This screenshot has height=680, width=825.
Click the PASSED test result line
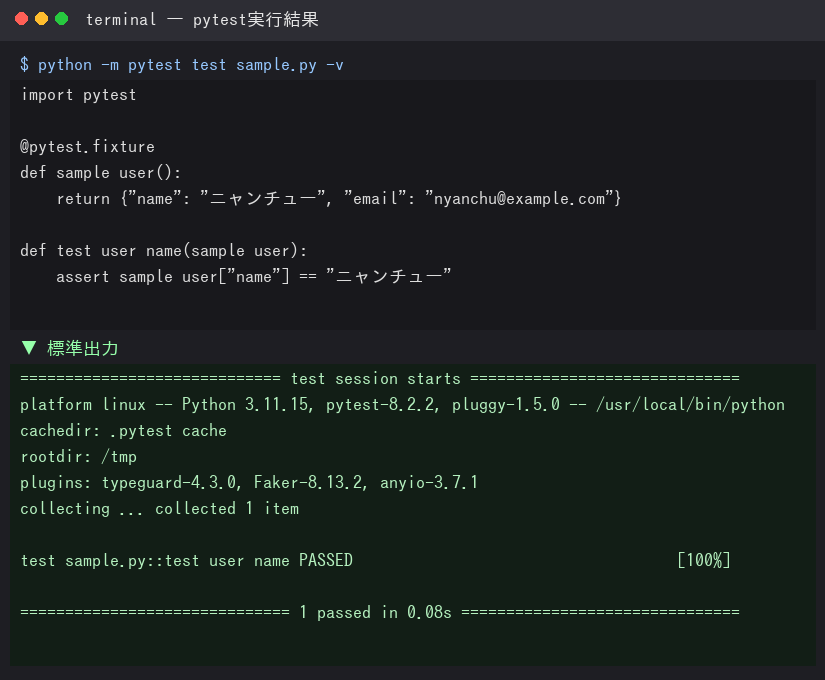(x=186, y=561)
